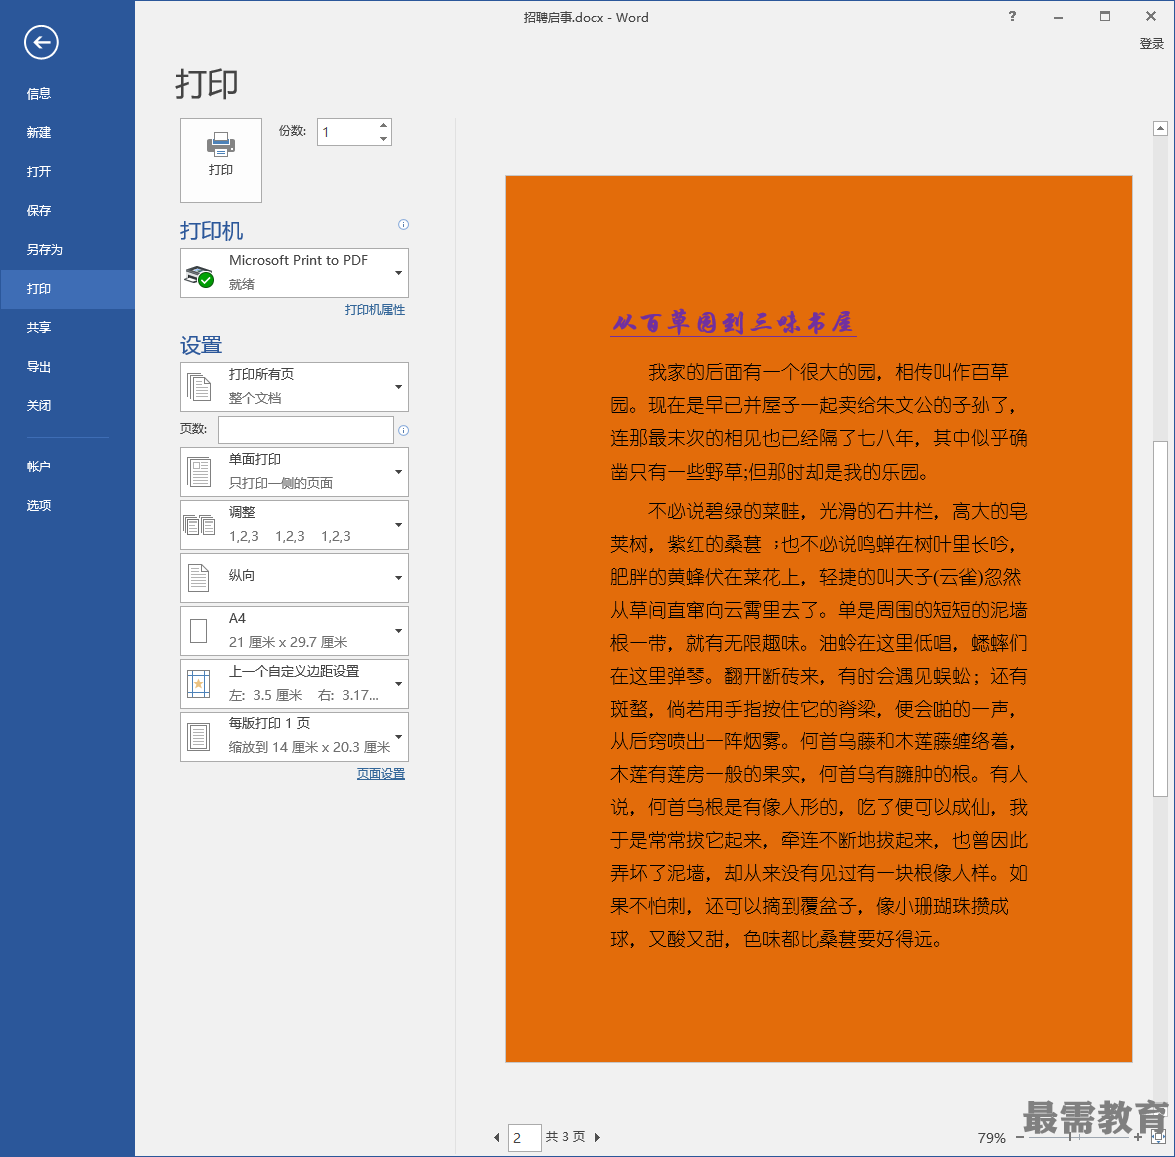Click the zoom to page icon
Screen dimensions: 1175x1157
pyautogui.click(x=1159, y=1138)
